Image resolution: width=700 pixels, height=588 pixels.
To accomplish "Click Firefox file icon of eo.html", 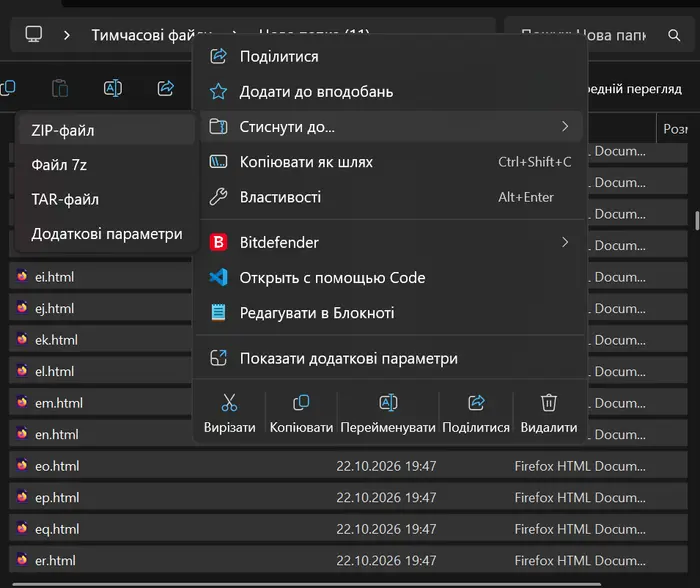I will coord(22,465).
